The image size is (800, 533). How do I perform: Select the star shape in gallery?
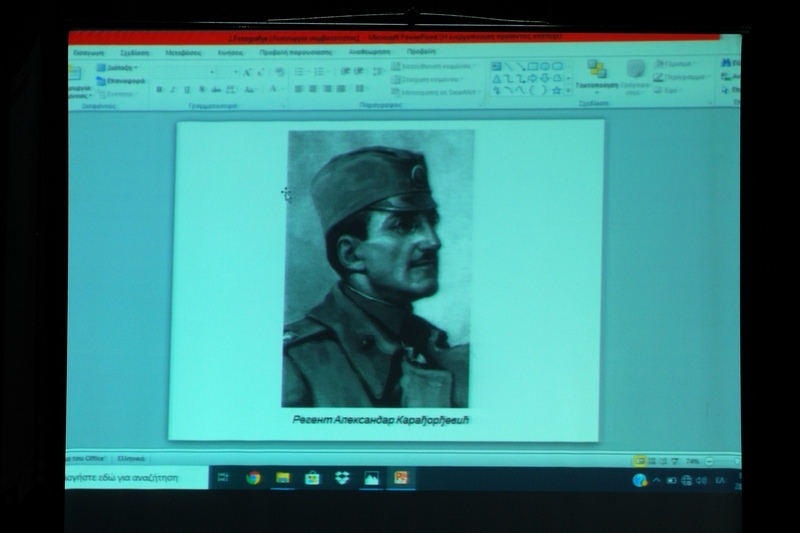tap(557, 90)
